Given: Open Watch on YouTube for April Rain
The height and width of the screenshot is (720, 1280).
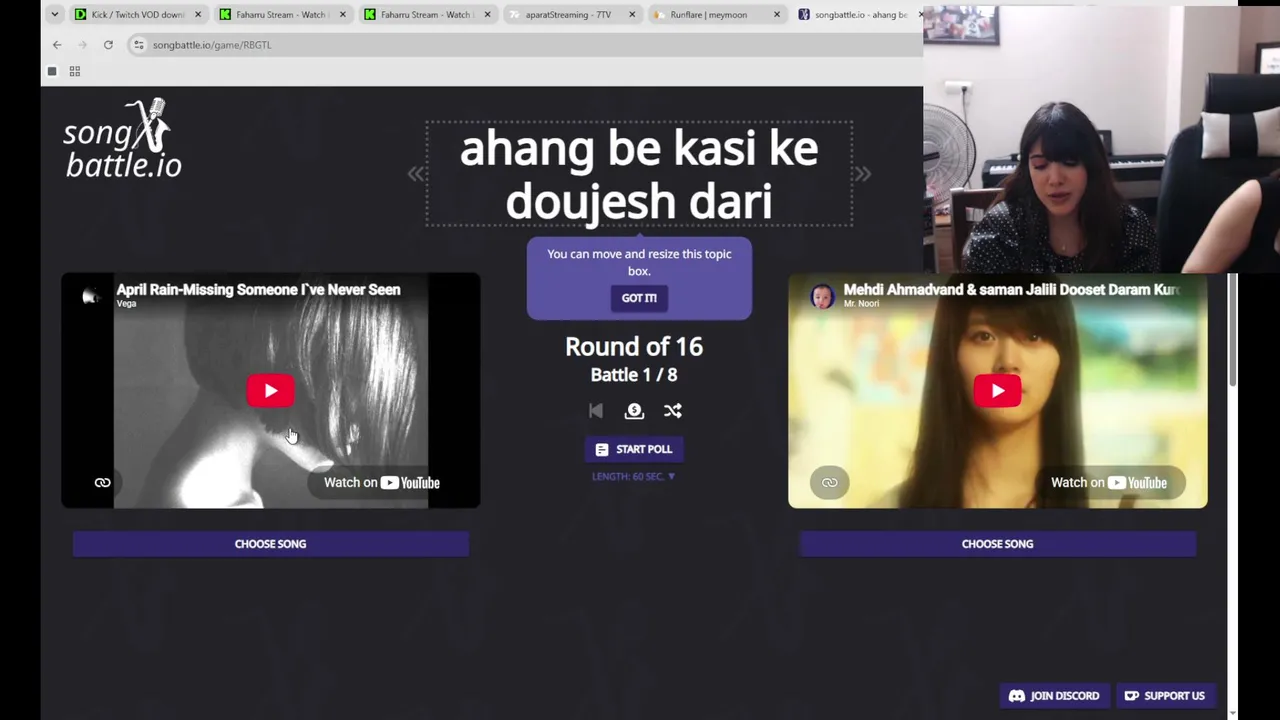Looking at the screenshot, I should [381, 483].
